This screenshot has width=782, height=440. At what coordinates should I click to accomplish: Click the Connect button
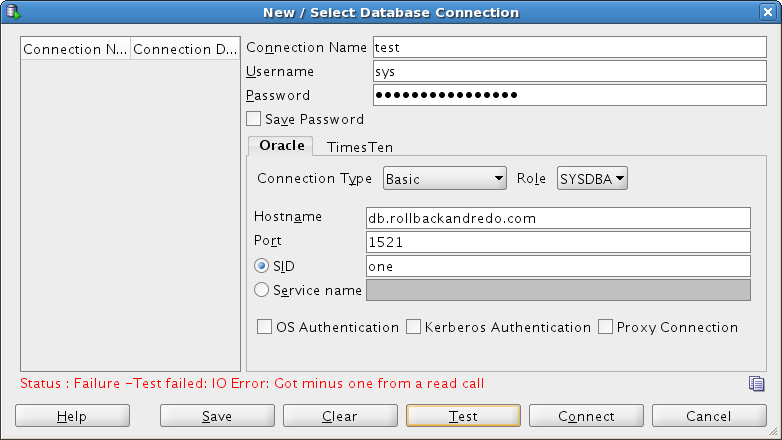[586, 416]
